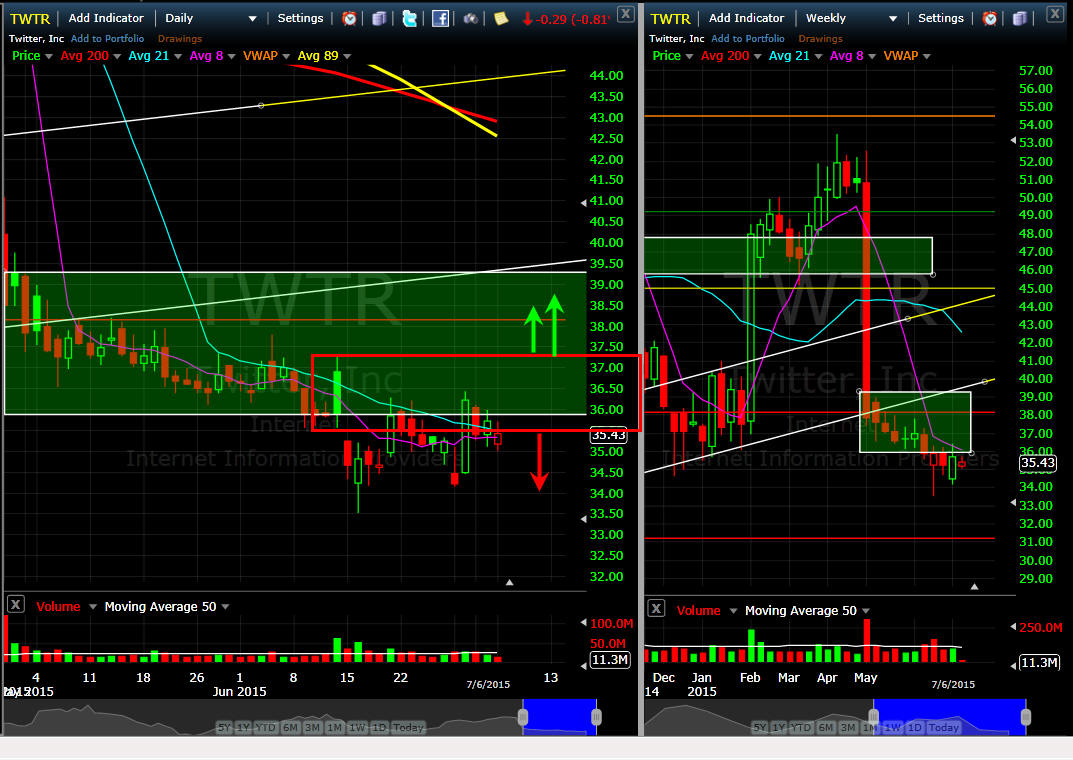Click TWTR ticker symbol in Weekly chart
The height and width of the screenshot is (760, 1073).
pyautogui.click(x=671, y=19)
